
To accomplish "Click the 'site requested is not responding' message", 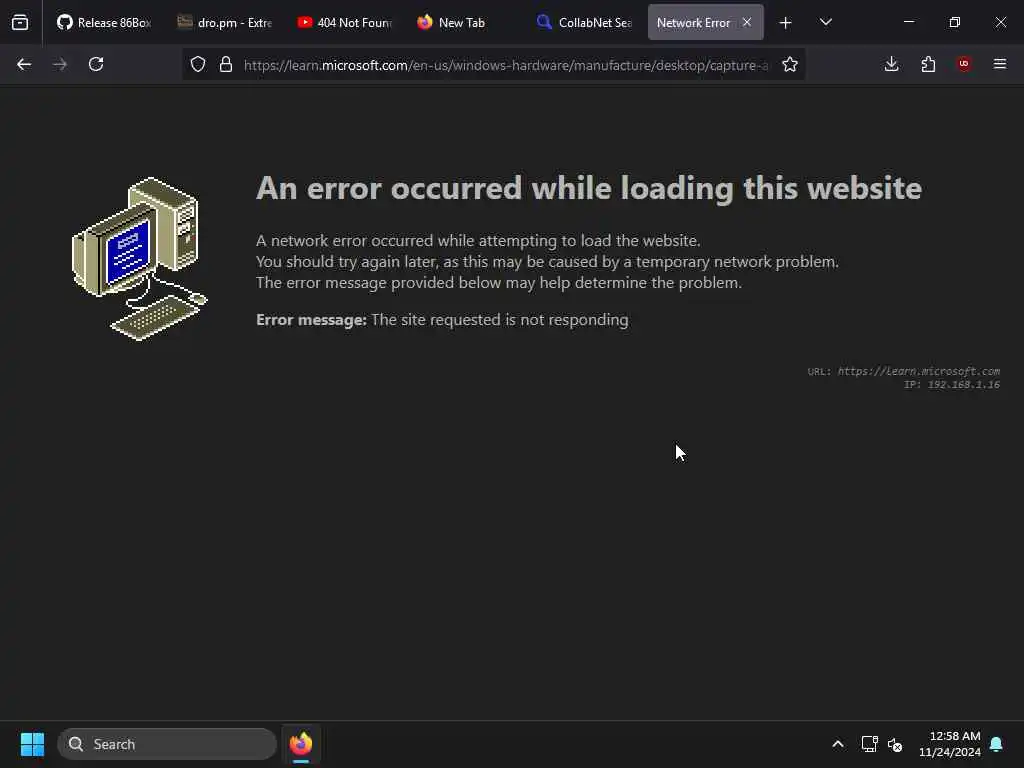I will (x=500, y=319).
